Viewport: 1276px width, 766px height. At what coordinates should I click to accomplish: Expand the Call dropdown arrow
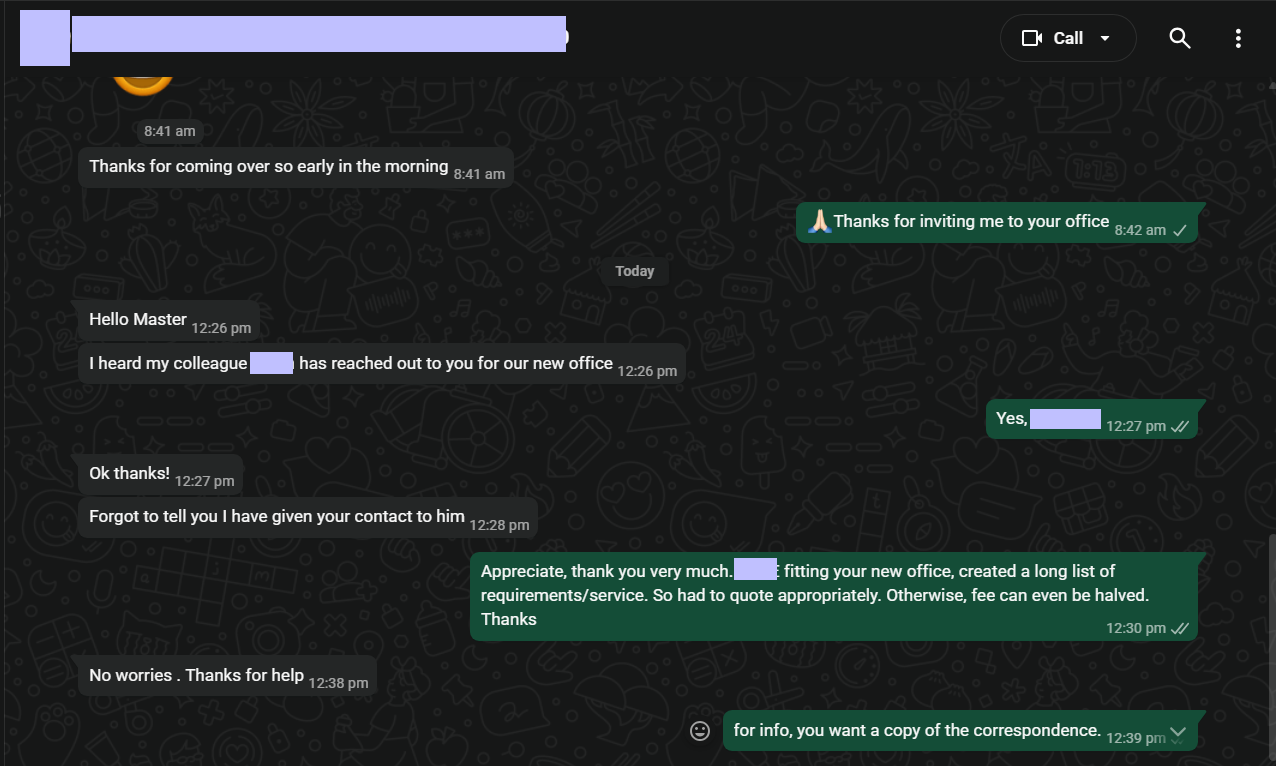[x=1105, y=38]
